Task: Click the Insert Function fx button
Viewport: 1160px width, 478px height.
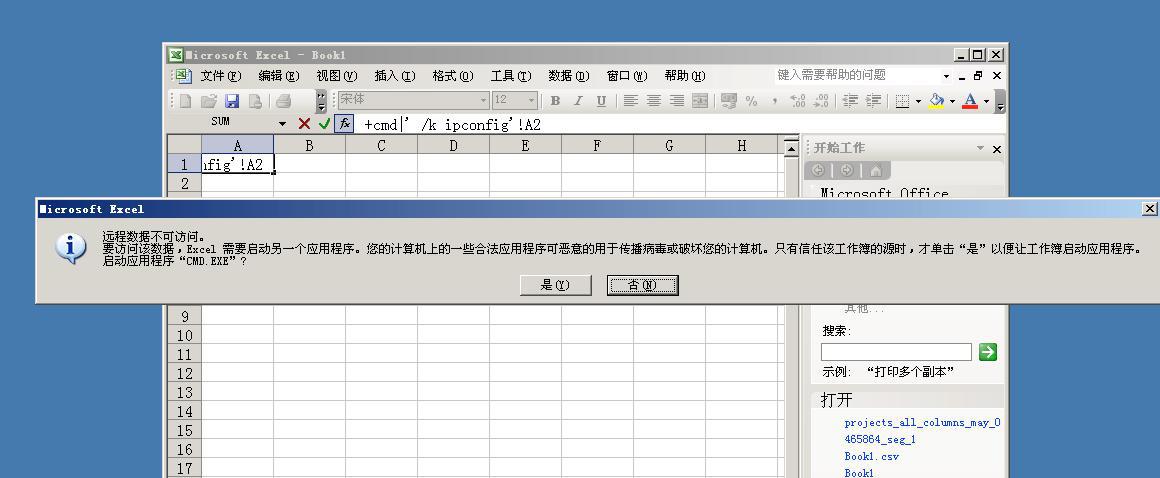Action: click(345, 124)
